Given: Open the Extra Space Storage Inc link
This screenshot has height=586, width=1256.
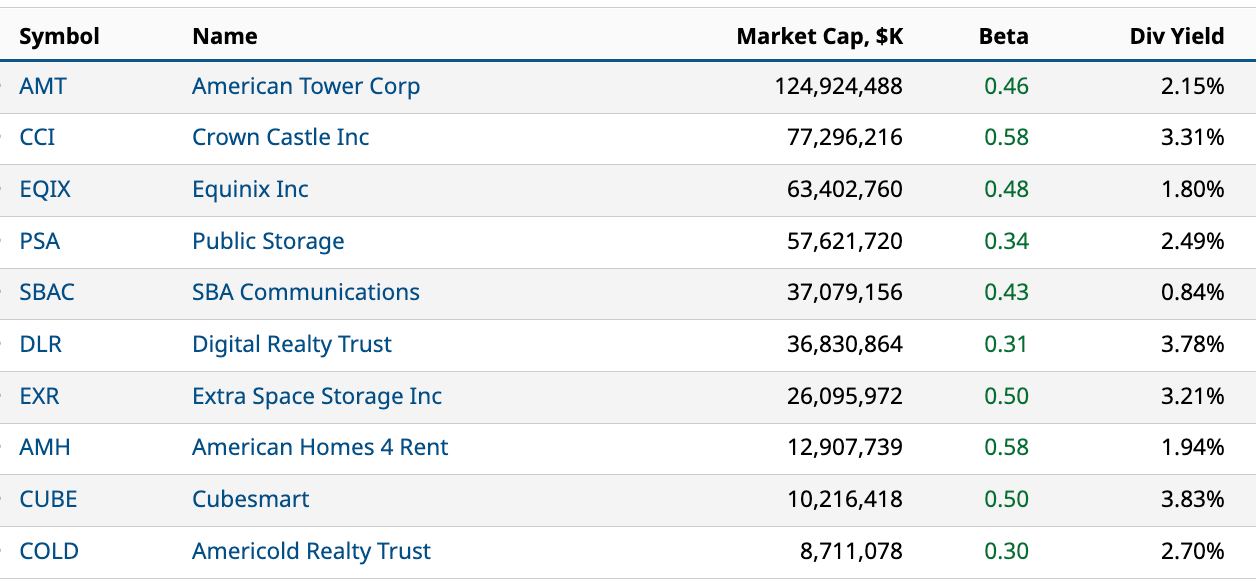Looking at the screenshot, I should (317, 396).
